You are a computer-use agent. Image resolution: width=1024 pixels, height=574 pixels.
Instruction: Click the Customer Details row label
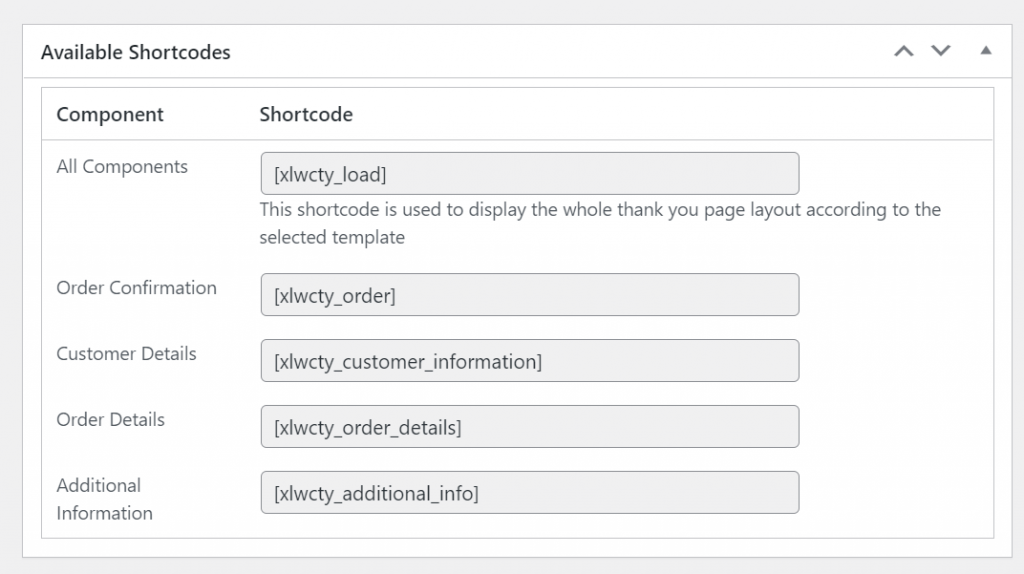point(126,354)
